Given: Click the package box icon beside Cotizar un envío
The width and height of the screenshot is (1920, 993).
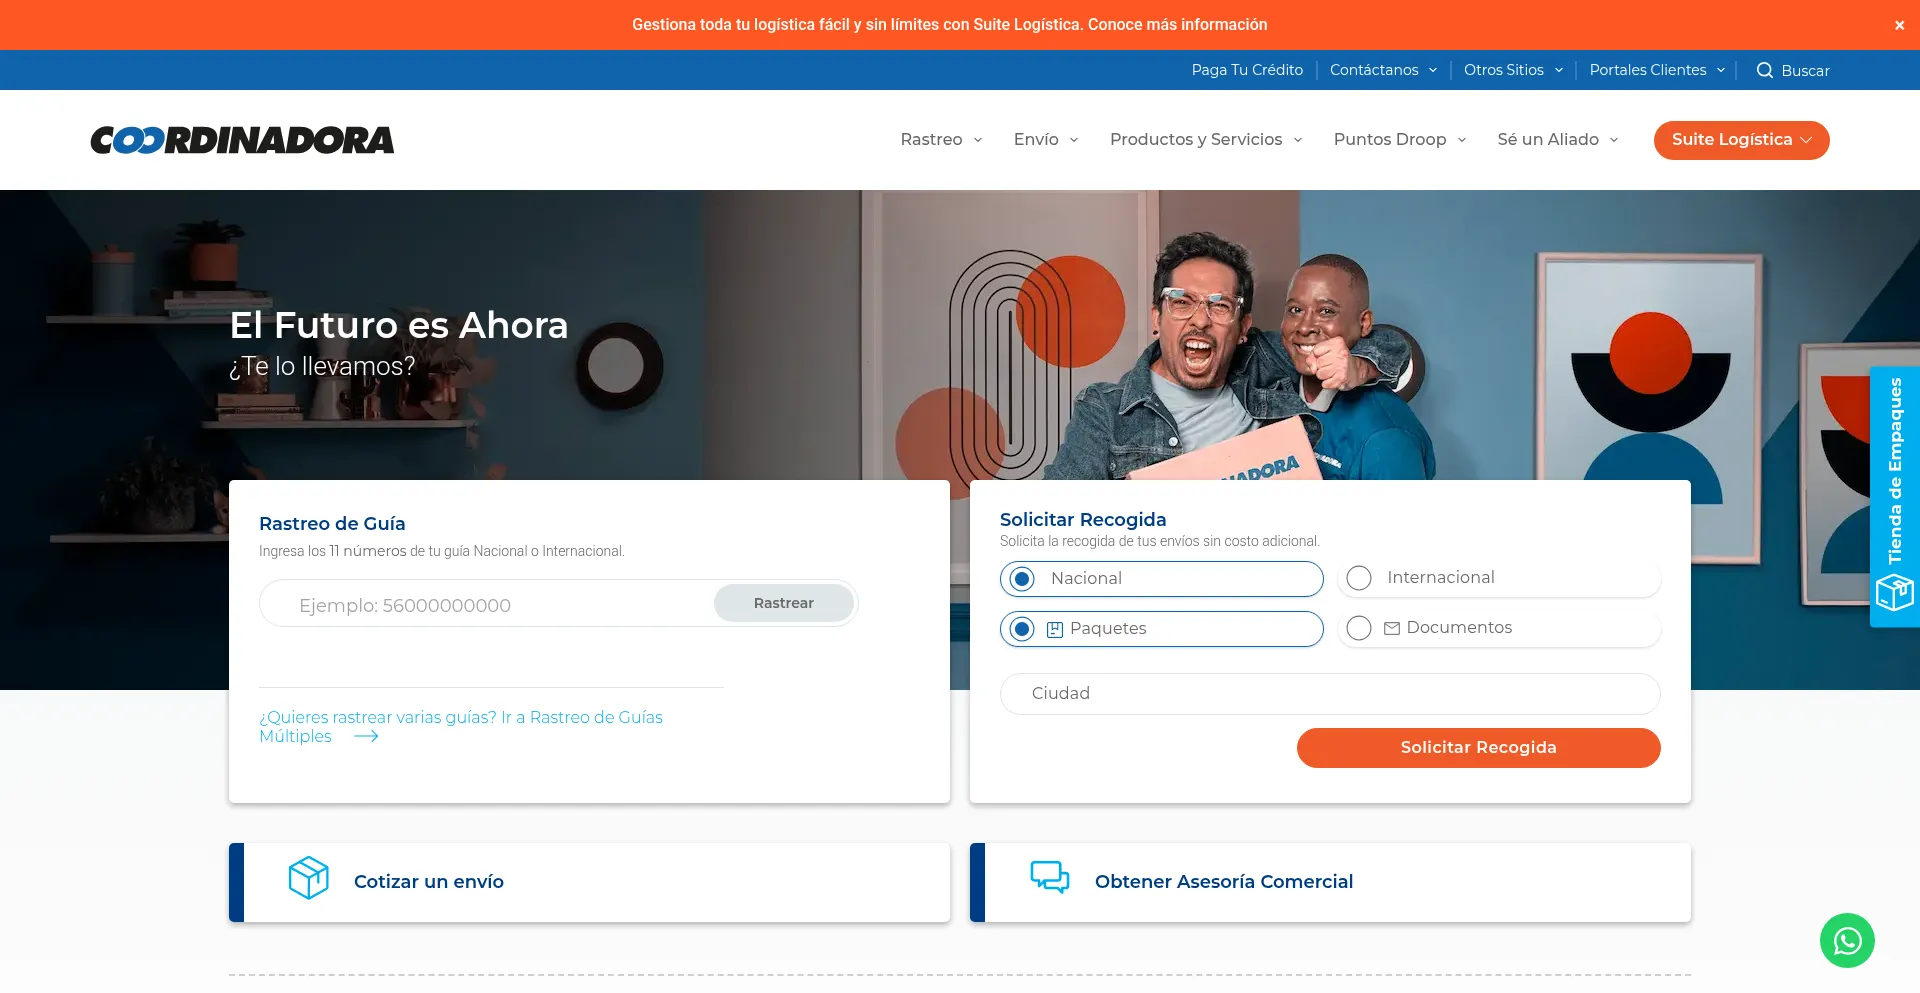Looking at the screenshot, I should point(308,878).
